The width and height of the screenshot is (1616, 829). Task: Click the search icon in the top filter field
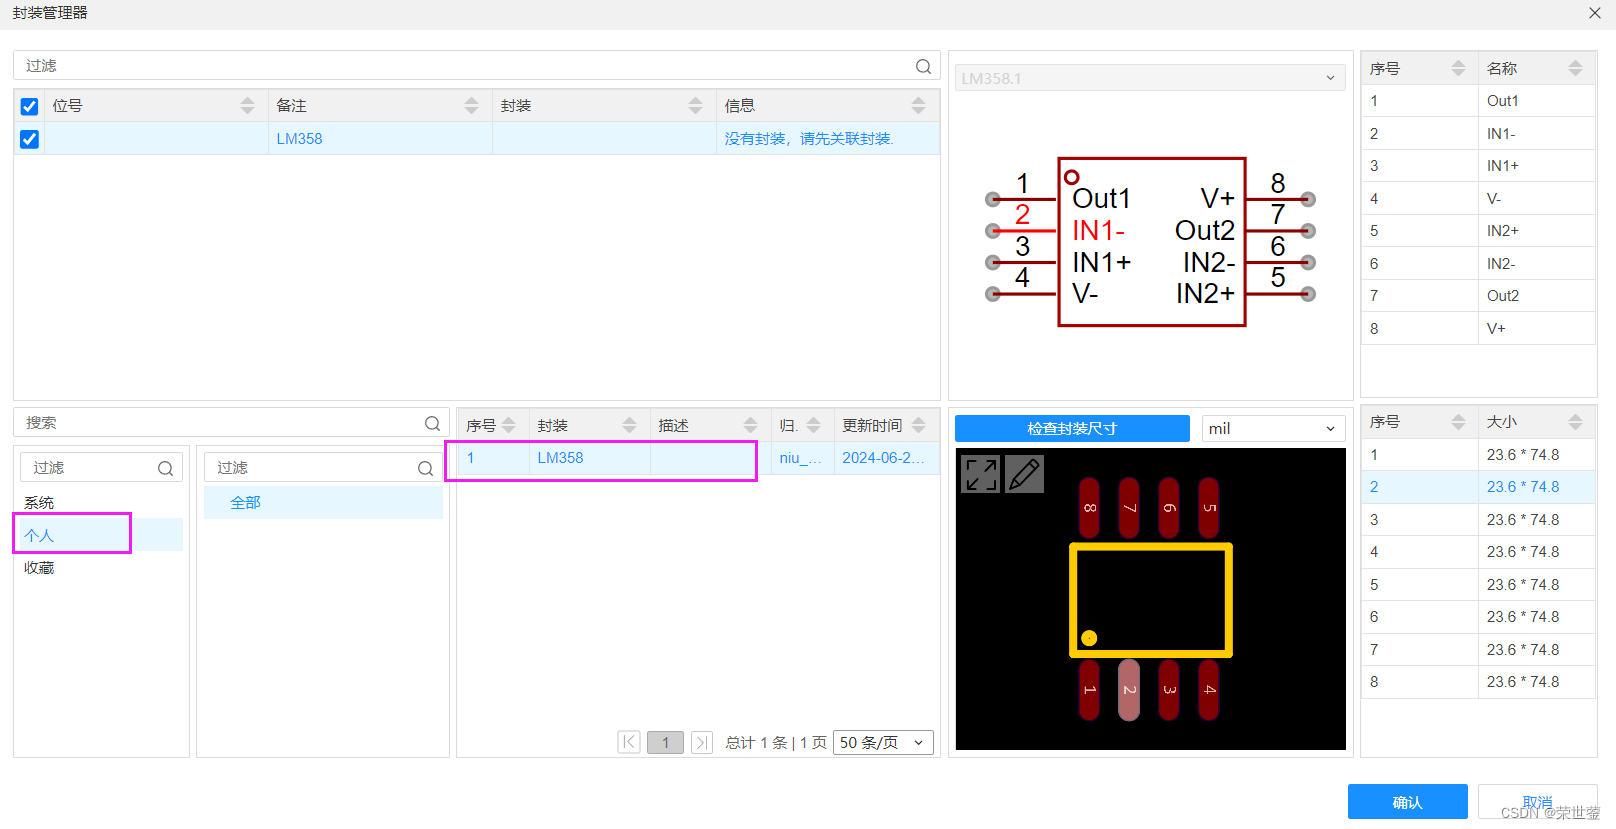coord(923,66)
